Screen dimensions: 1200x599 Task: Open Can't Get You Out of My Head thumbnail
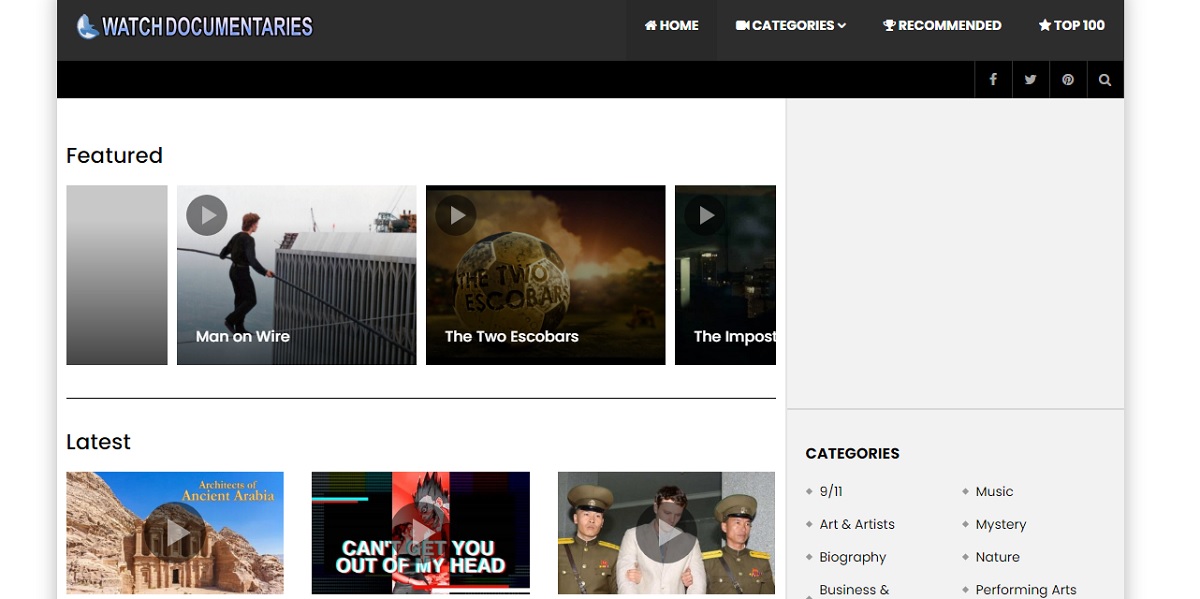click(x=420, y=533)
